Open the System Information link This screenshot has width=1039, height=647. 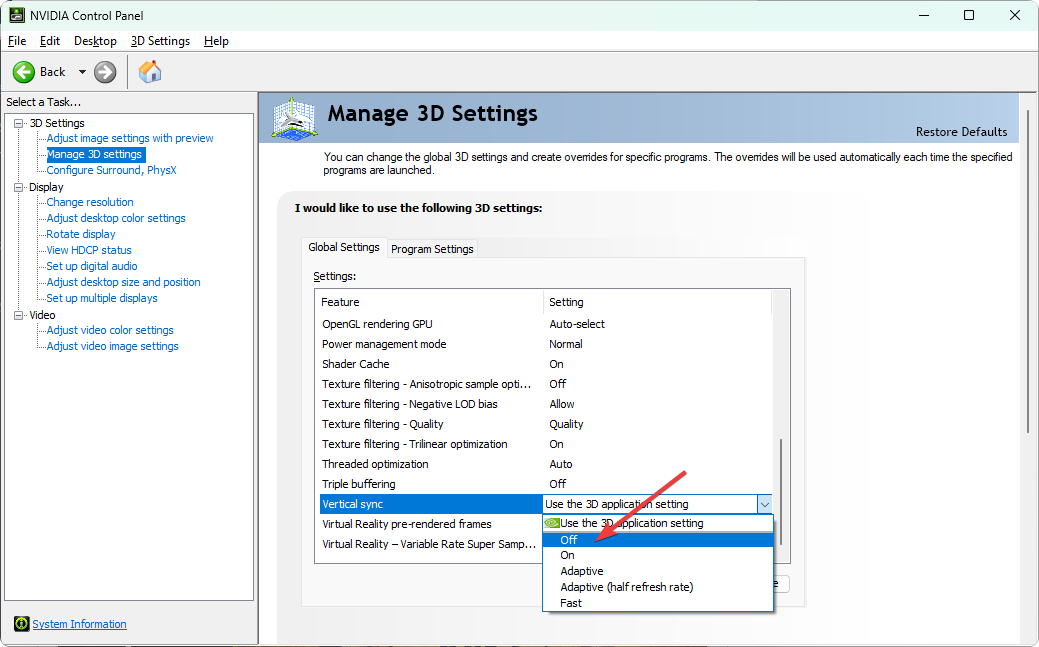pyautogui.click(x=79, y=624)
